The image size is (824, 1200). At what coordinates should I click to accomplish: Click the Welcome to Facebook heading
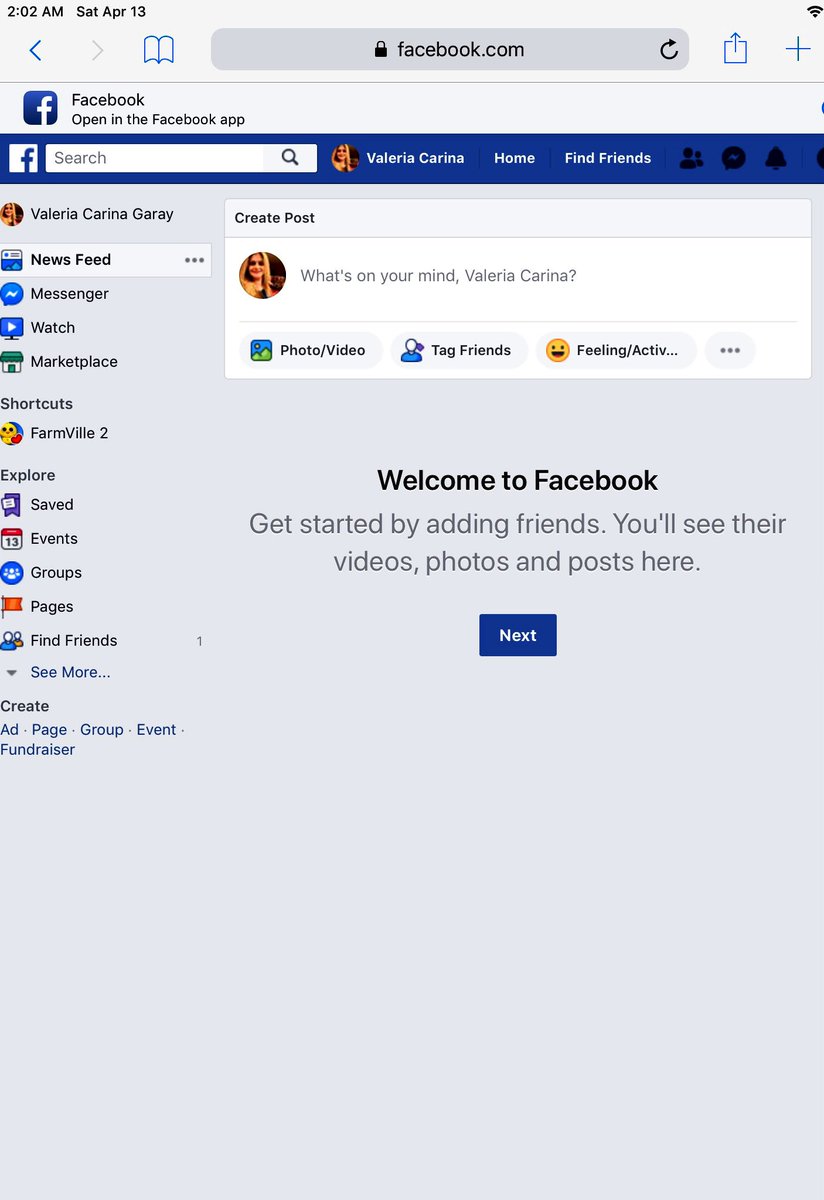pos(517,480)
